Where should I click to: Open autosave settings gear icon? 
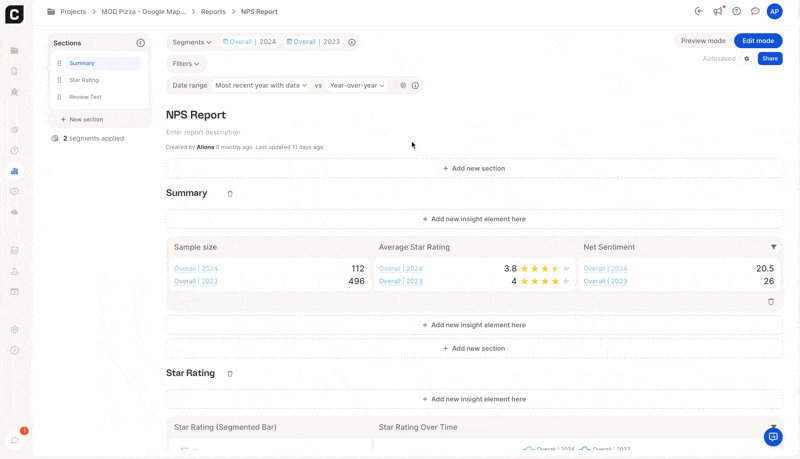tap(746, 59)
